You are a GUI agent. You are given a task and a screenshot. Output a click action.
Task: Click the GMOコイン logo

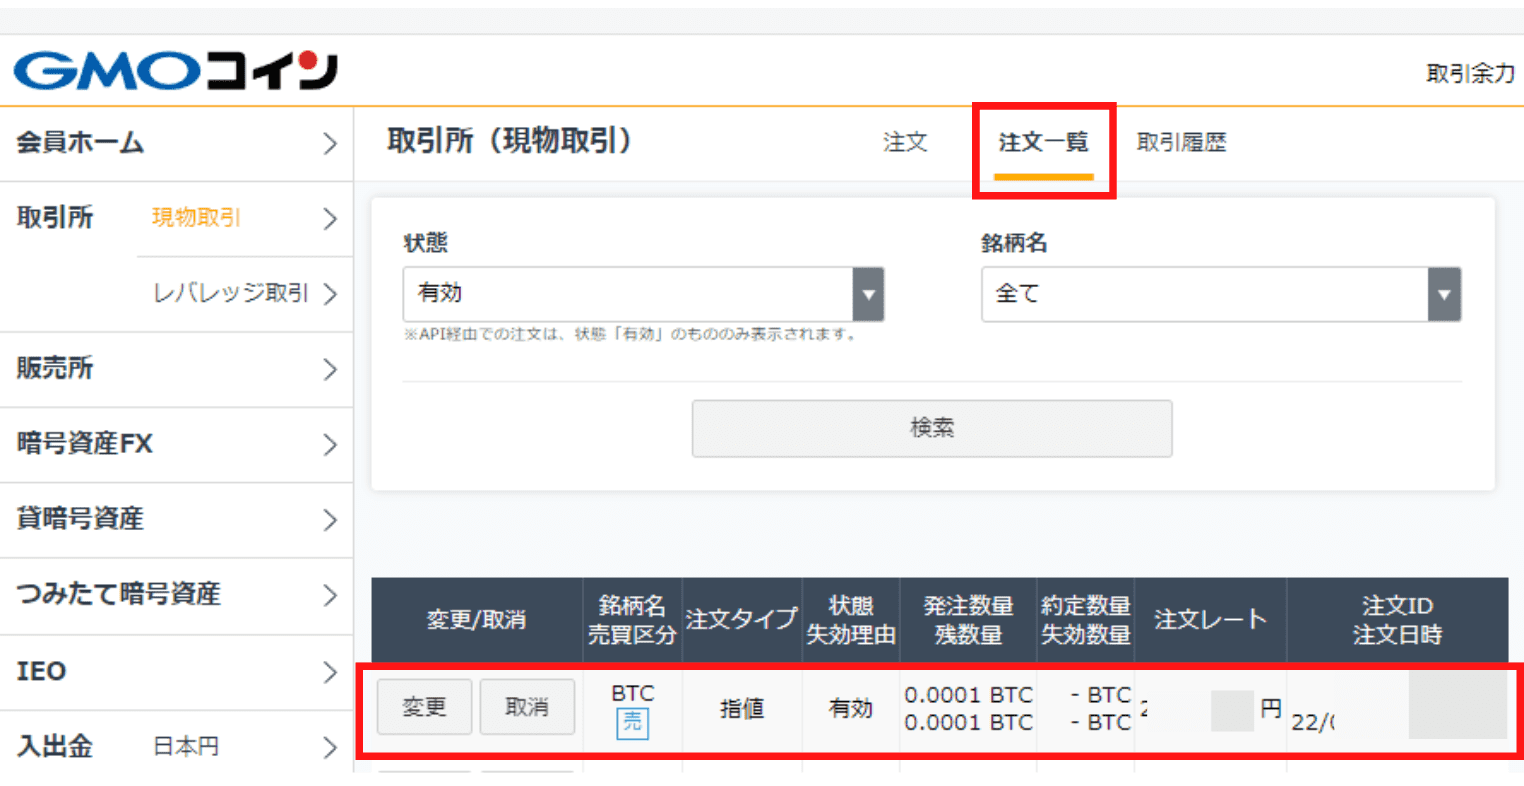coord(175,70)
